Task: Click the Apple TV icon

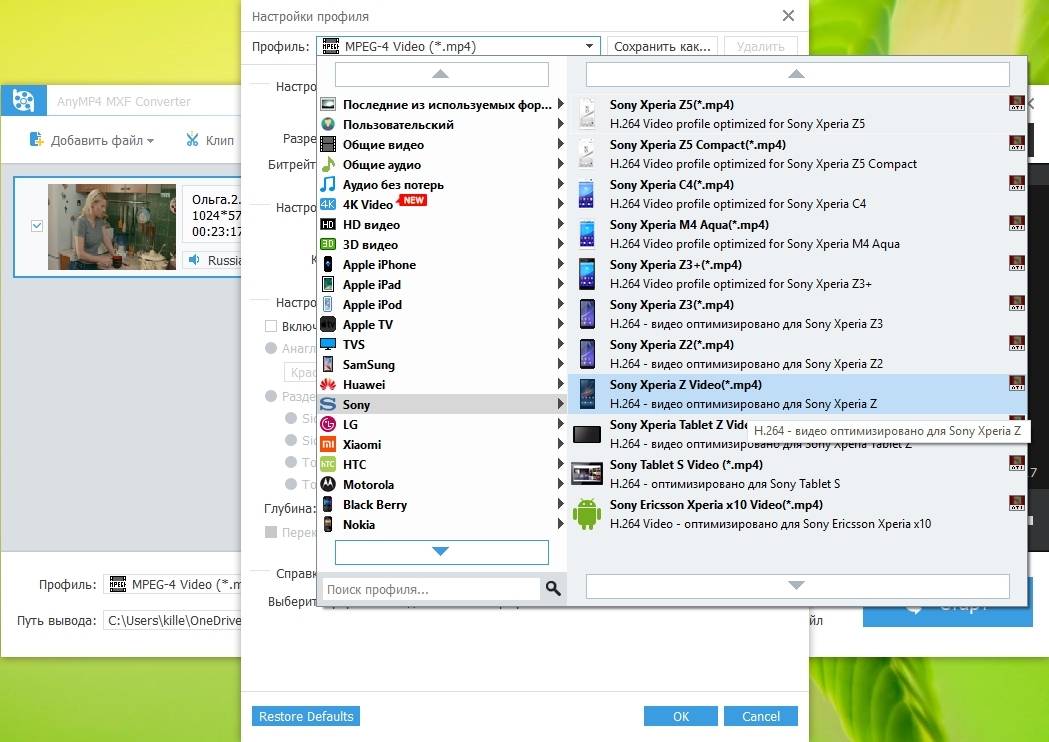Action: [328, 324]
